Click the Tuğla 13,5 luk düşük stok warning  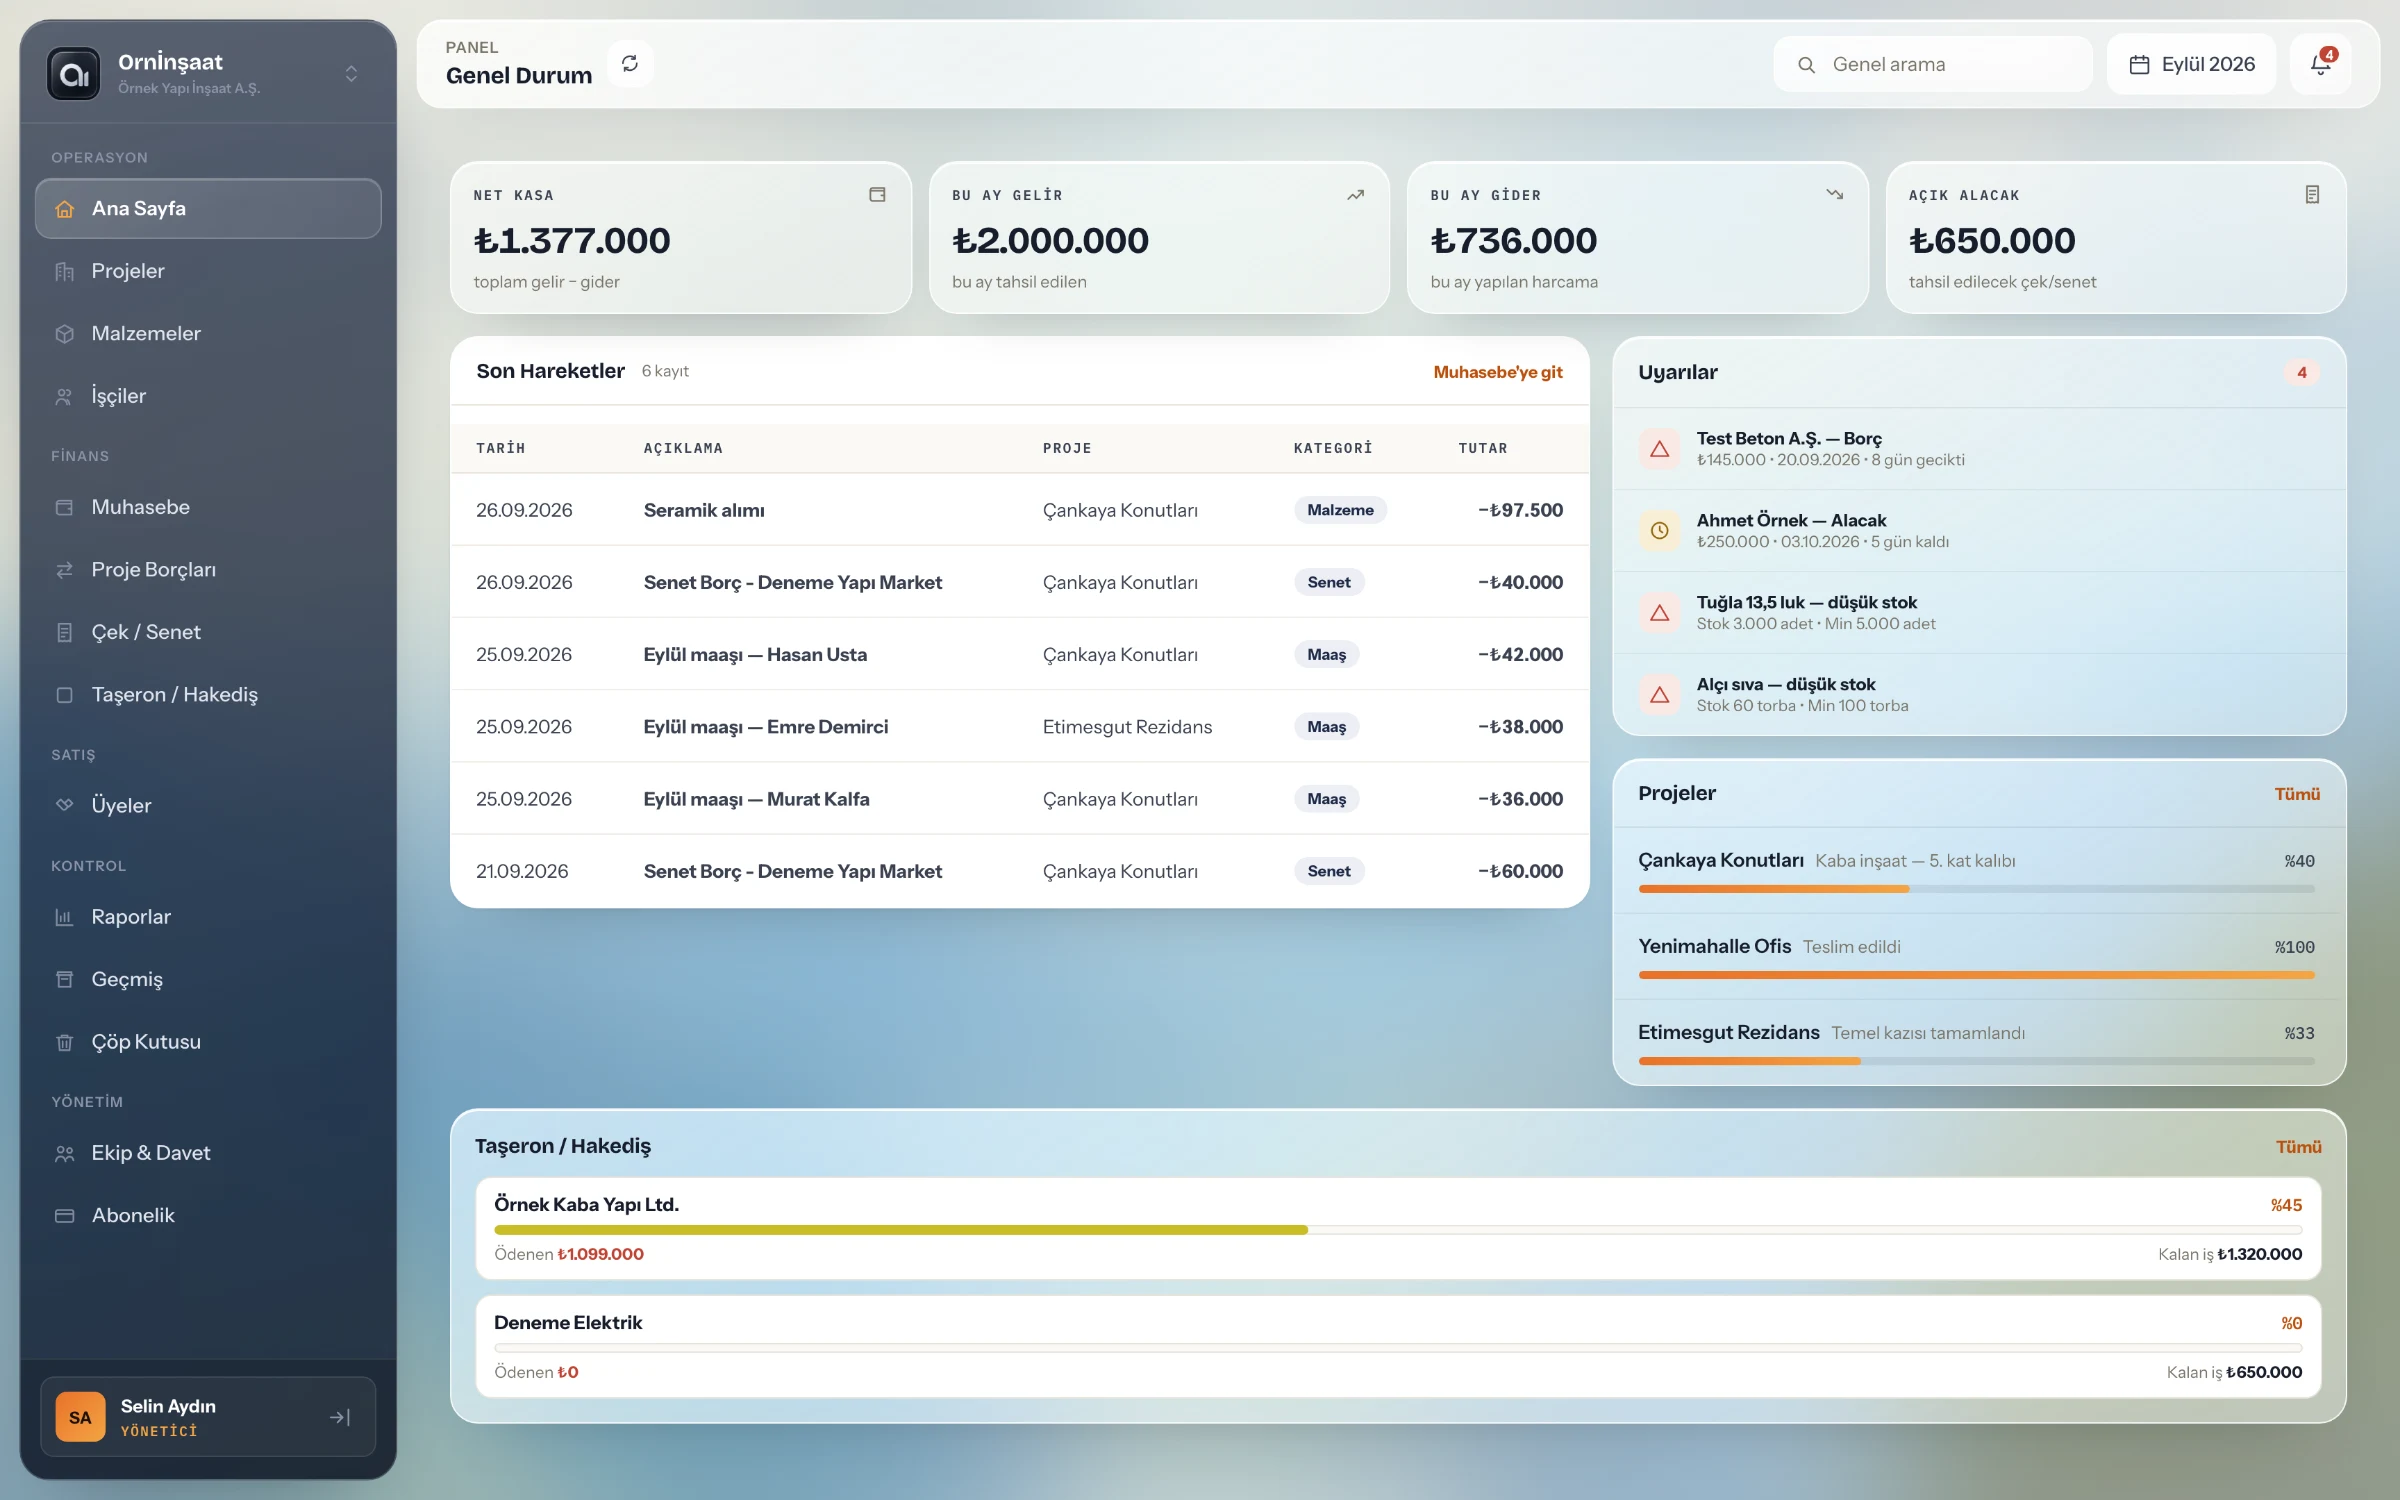[x=1979, y=612]
